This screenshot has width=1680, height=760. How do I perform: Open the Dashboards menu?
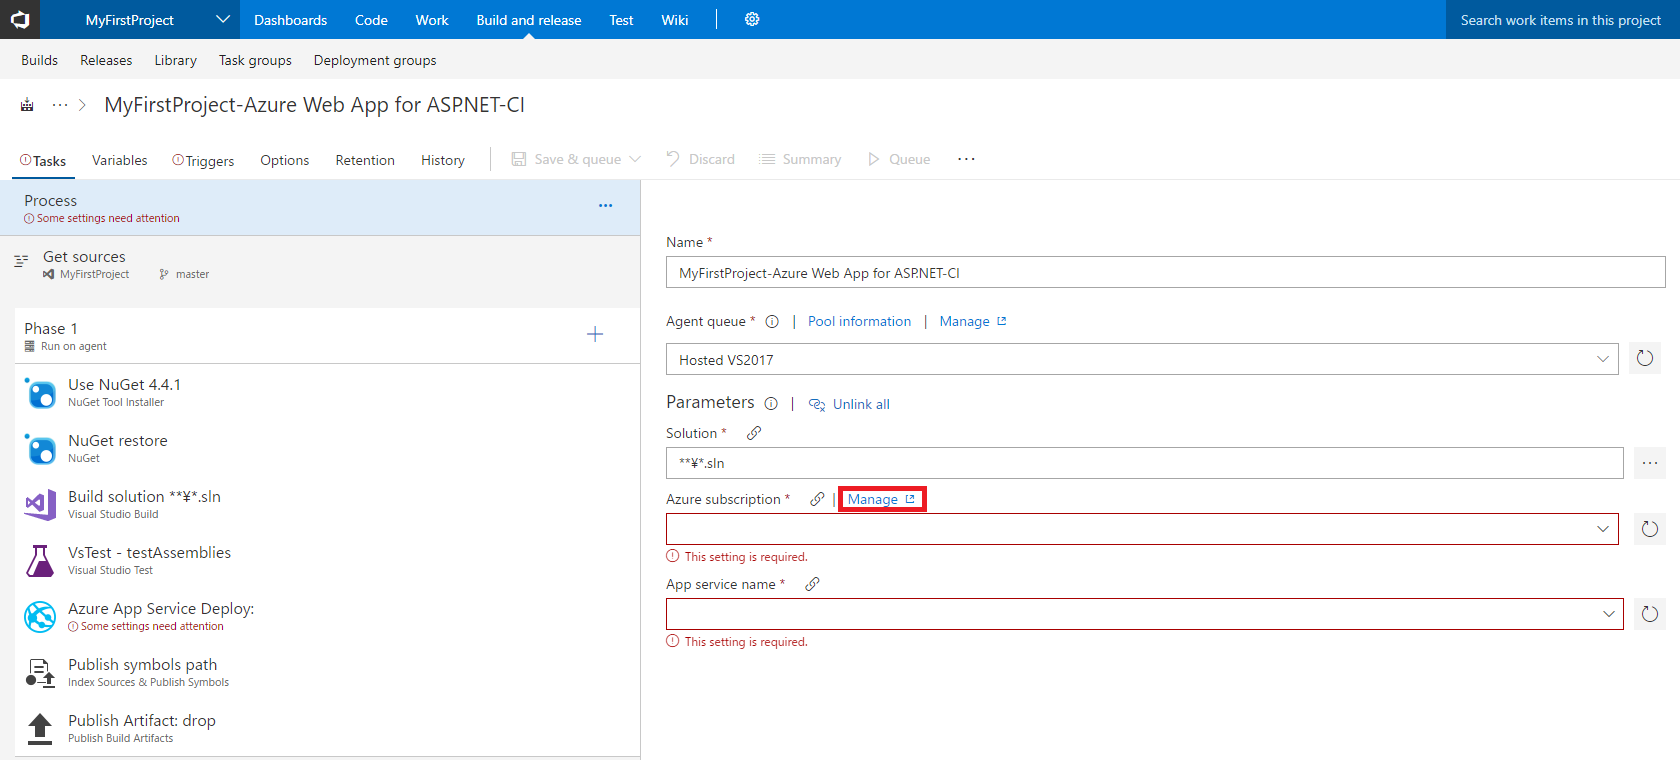pos(290,20)
